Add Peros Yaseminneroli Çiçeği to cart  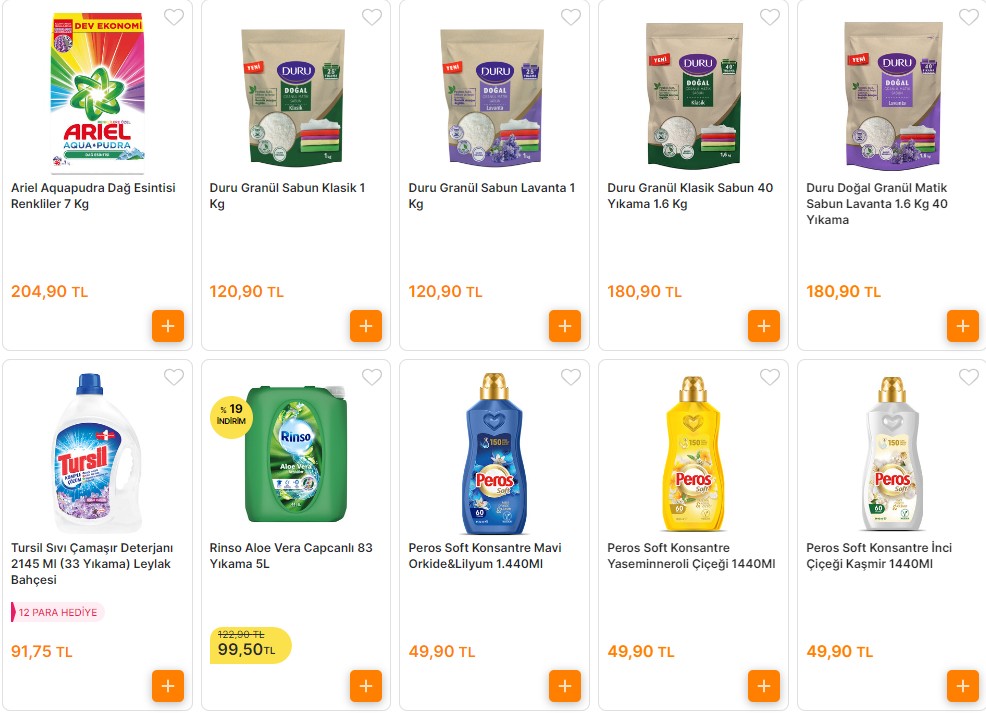pos(764,686)
